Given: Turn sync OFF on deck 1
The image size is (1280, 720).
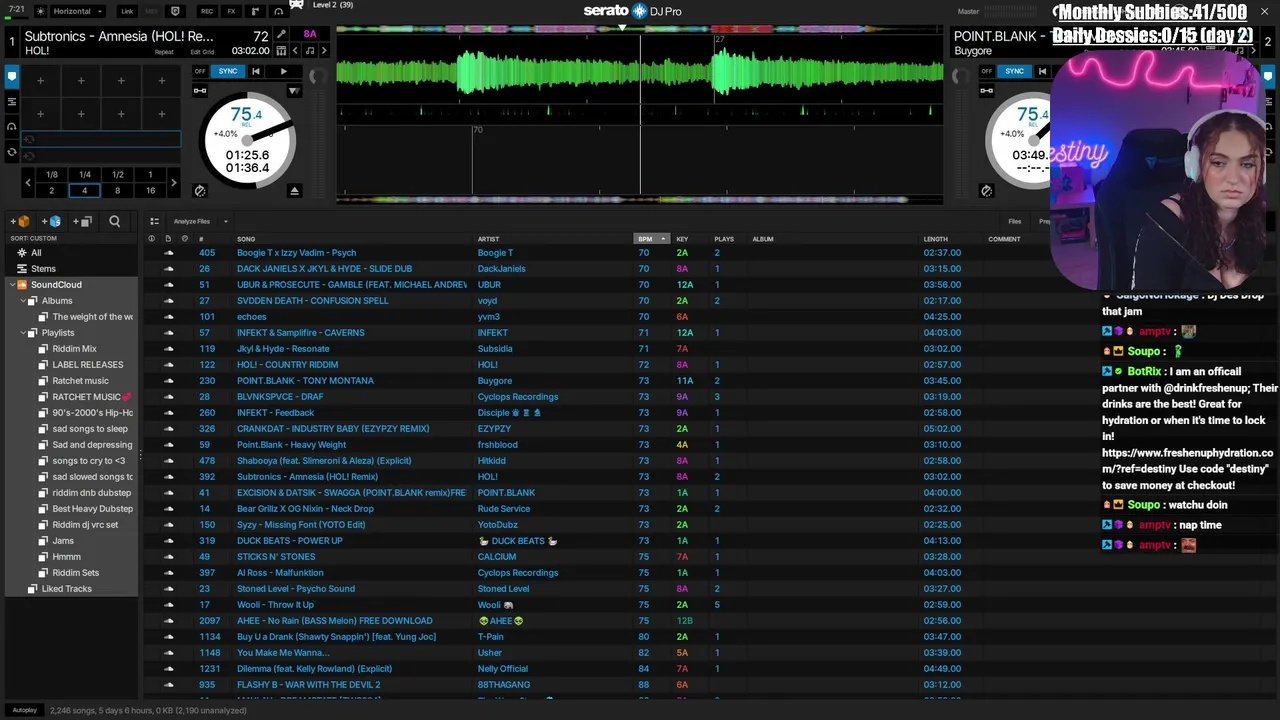Looking at the screenshot, I should click(200, 71).
